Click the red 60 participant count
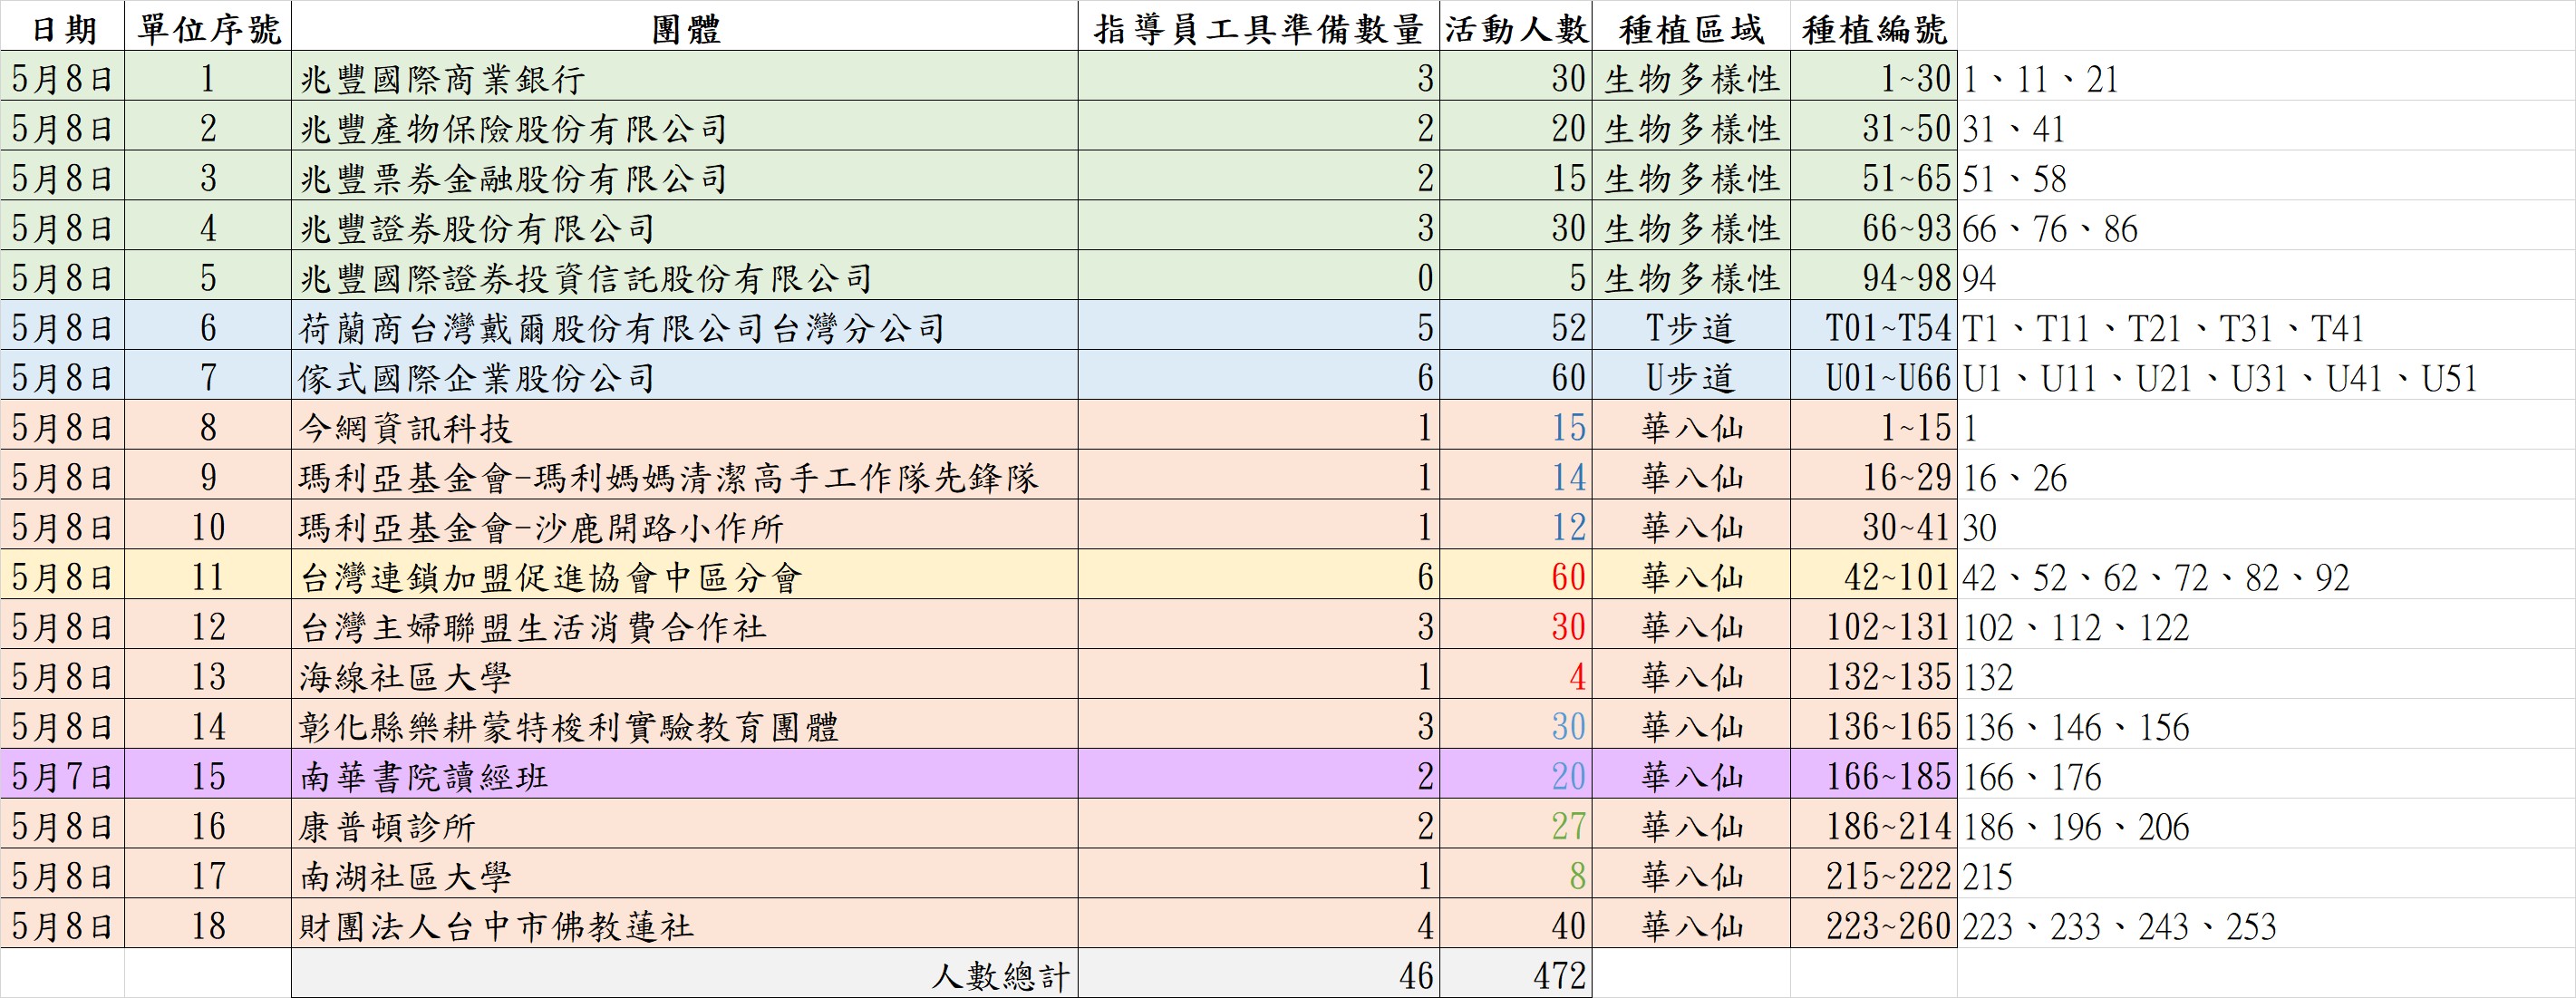This screenshot has height=998, width=2576. tap(1516, 576)
